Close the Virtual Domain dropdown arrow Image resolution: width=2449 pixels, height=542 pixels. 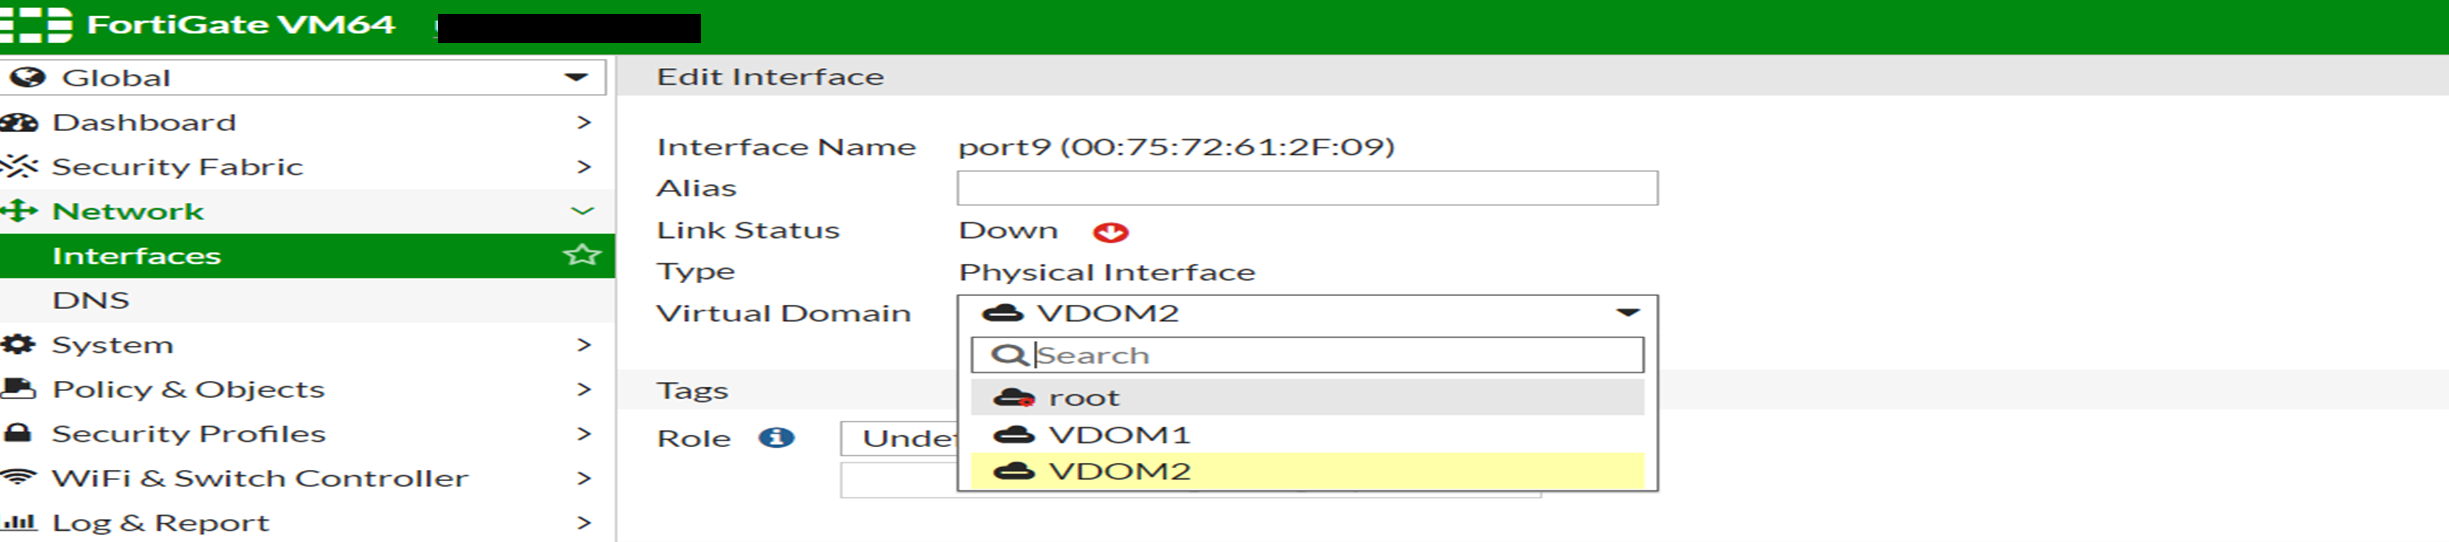coord(1628,313)
